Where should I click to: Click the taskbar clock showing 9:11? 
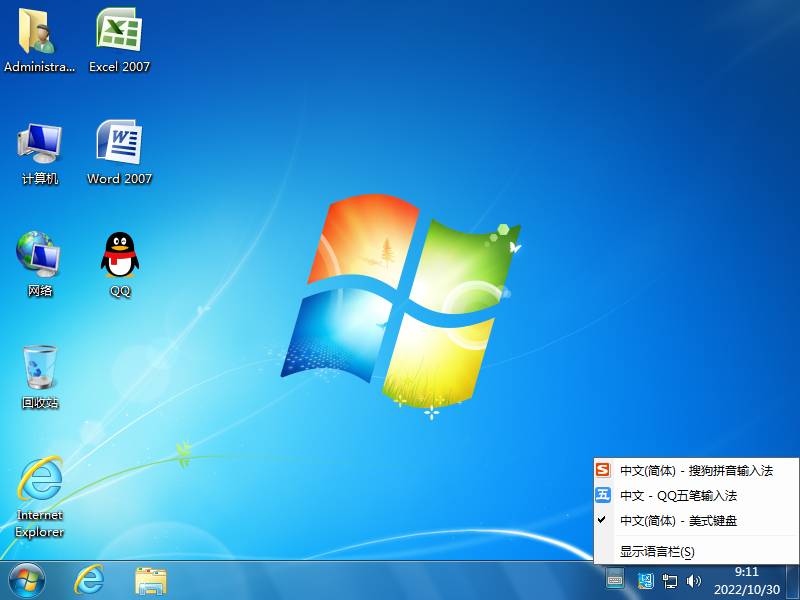(746, 580)
